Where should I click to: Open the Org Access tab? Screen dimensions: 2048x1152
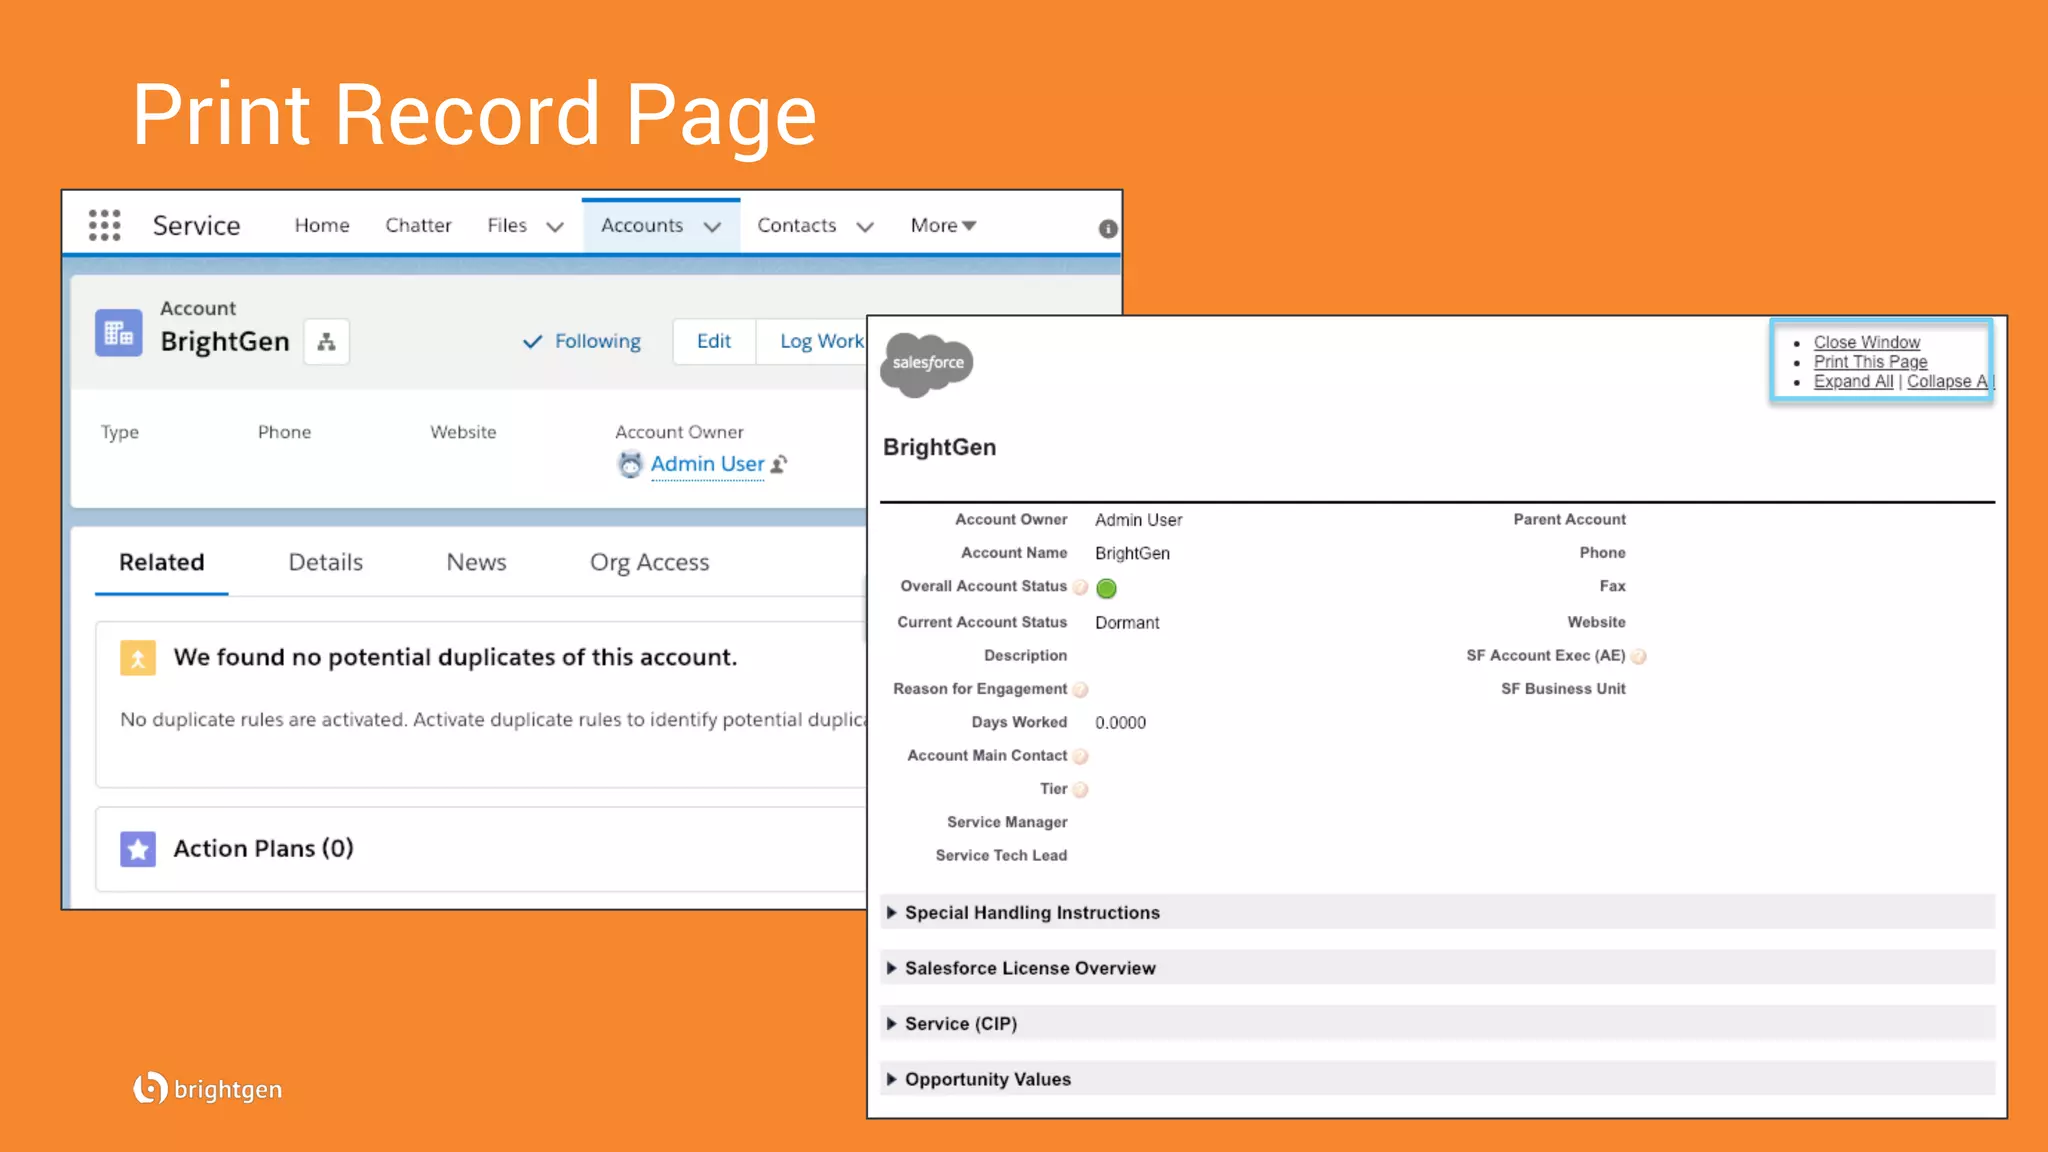pos(649,562)
